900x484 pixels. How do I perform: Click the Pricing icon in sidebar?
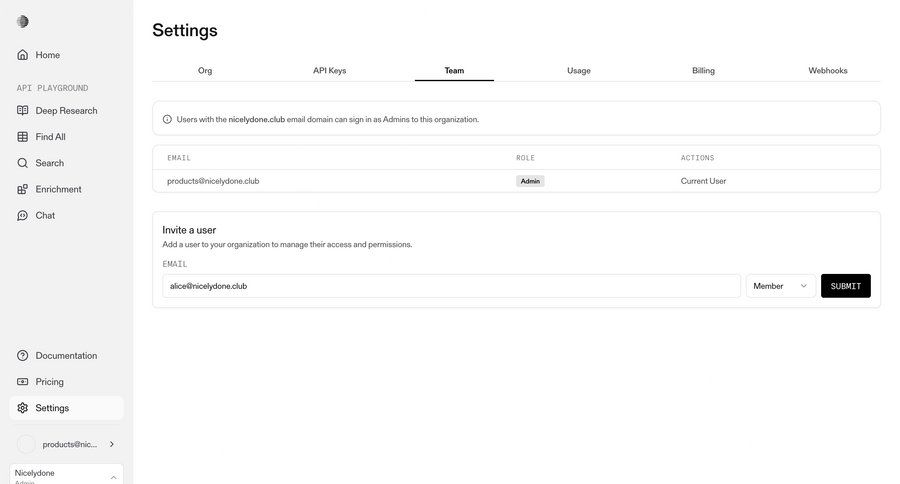(x=23, y=382)
